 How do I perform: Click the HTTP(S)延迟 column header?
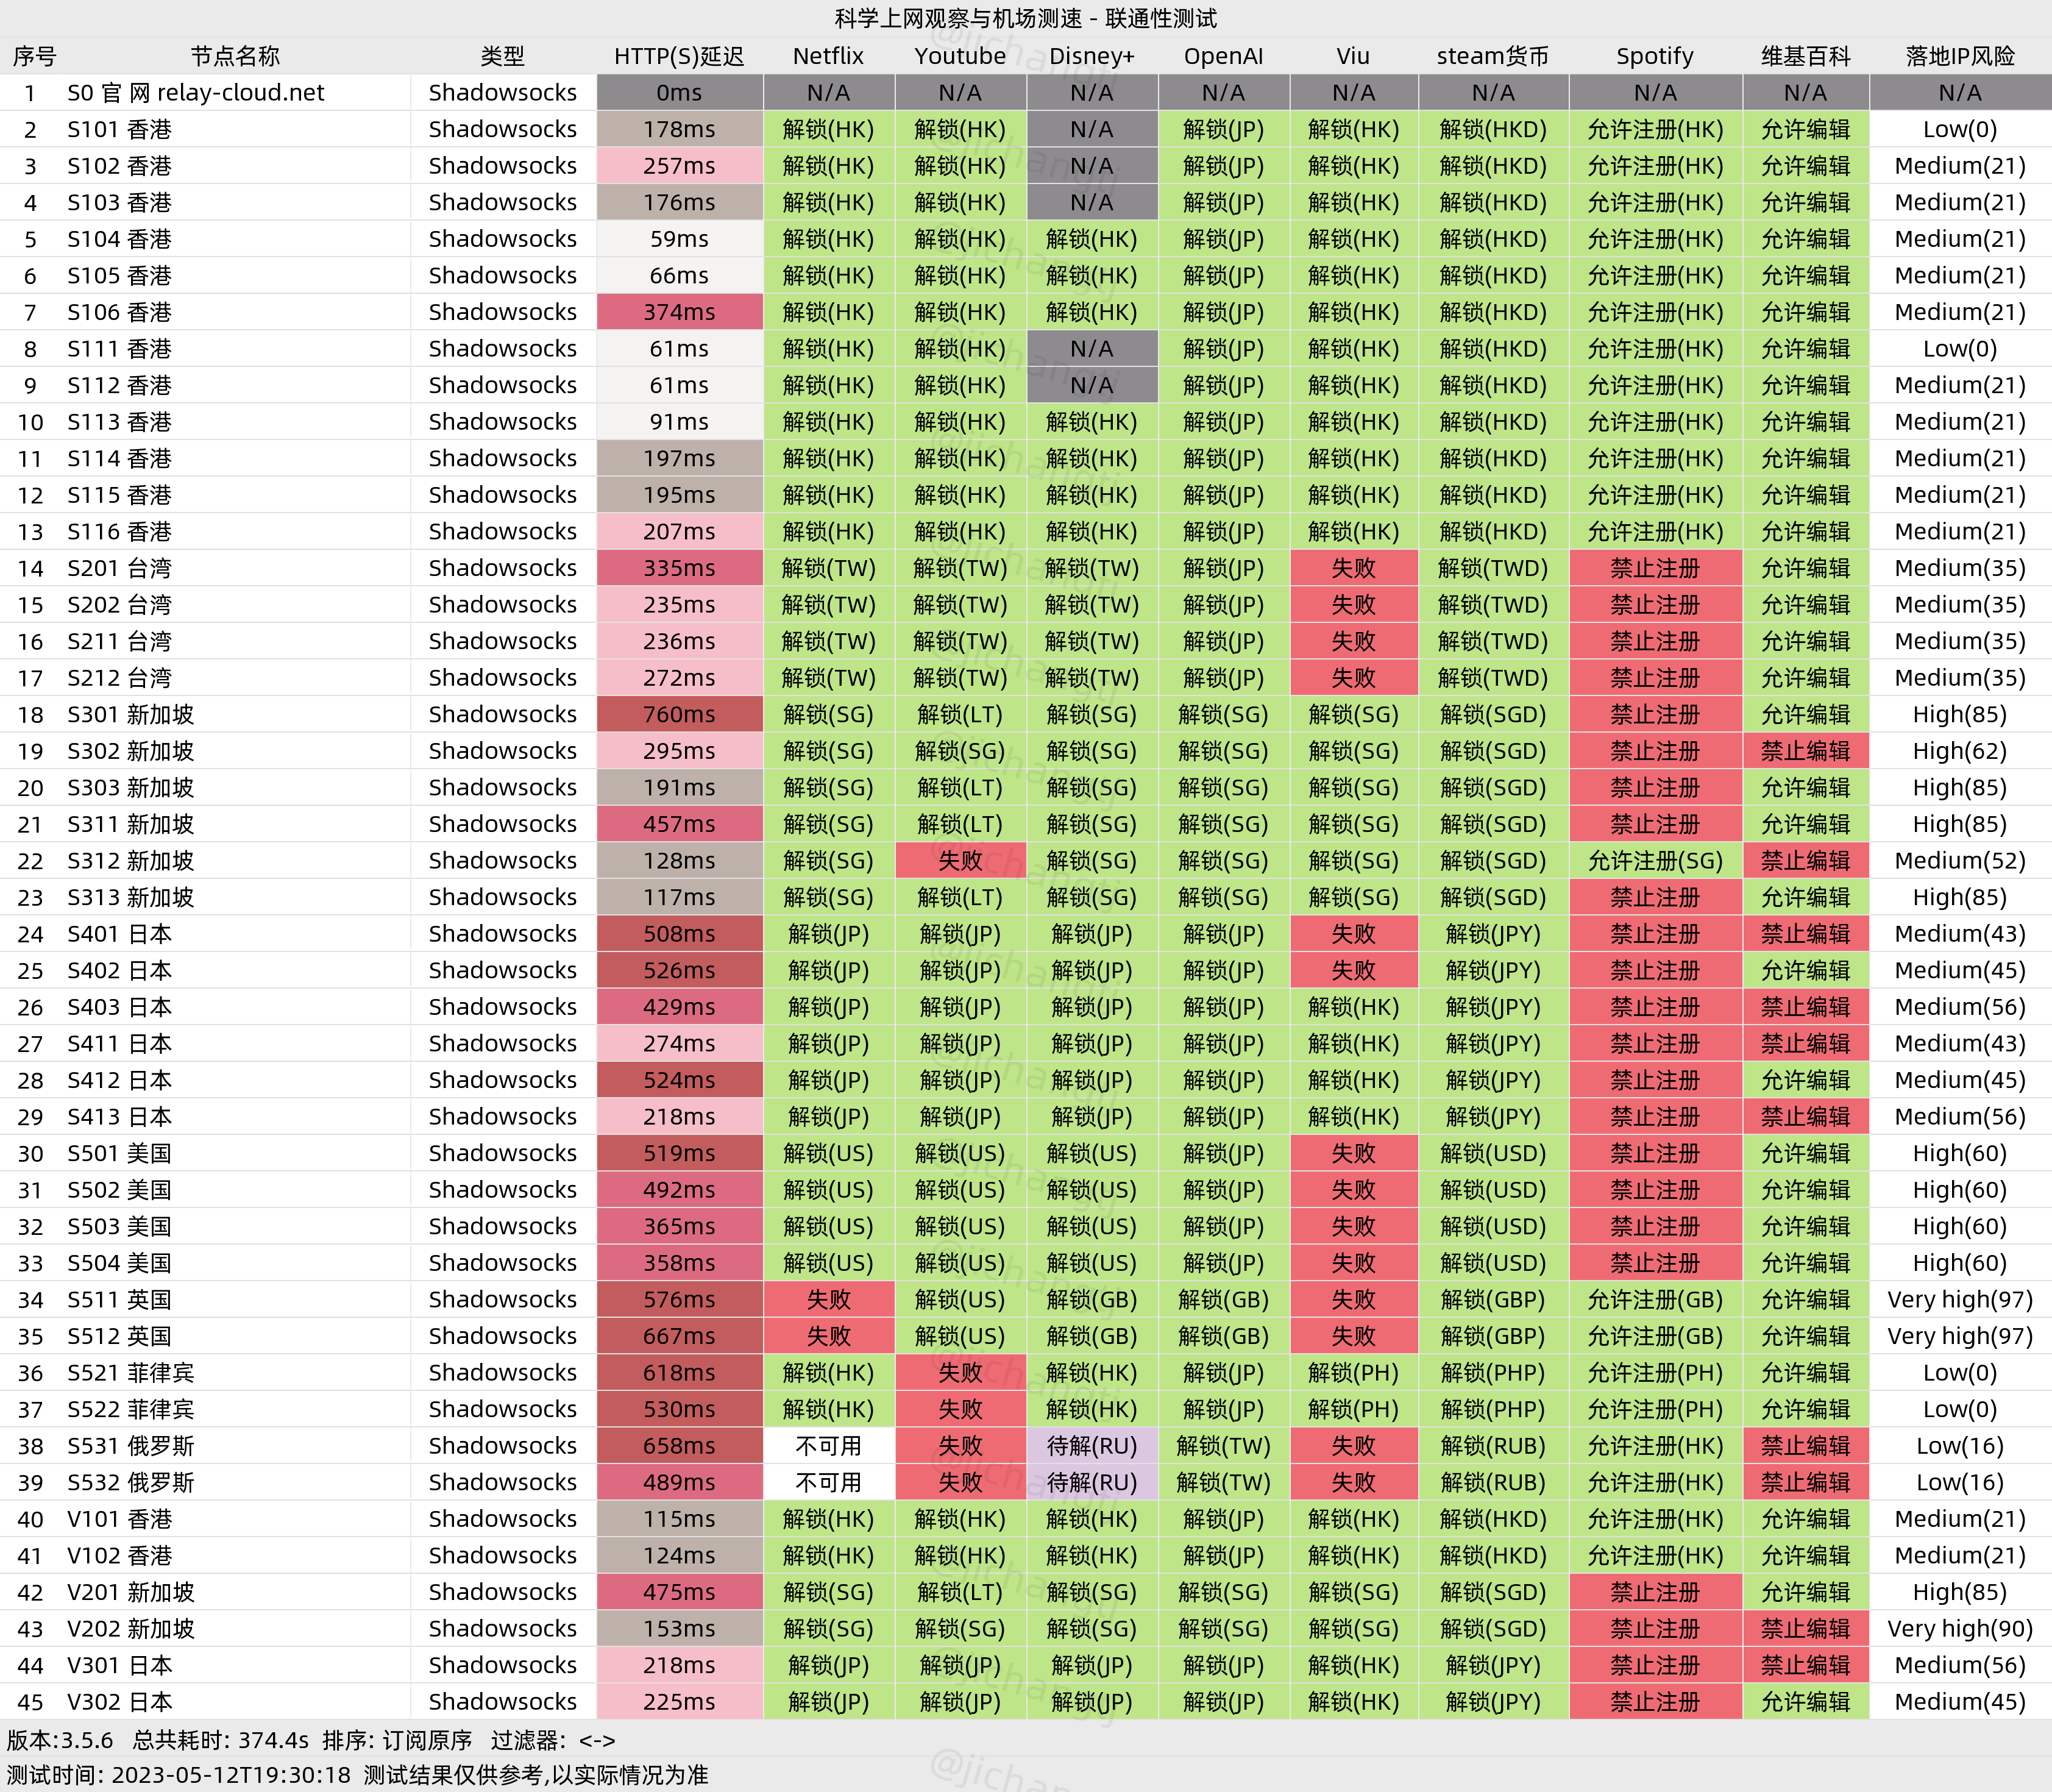coord(679,56)
